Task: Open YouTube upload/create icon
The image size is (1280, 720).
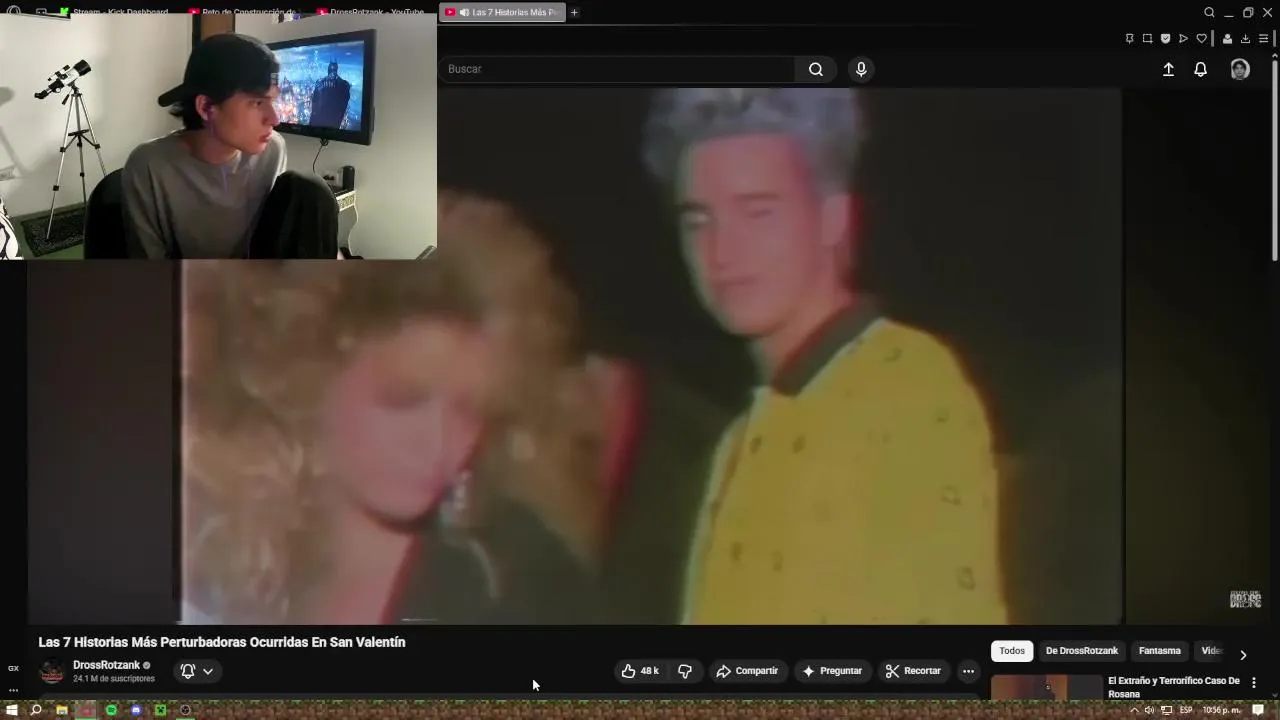Action: coord(1168,69)
